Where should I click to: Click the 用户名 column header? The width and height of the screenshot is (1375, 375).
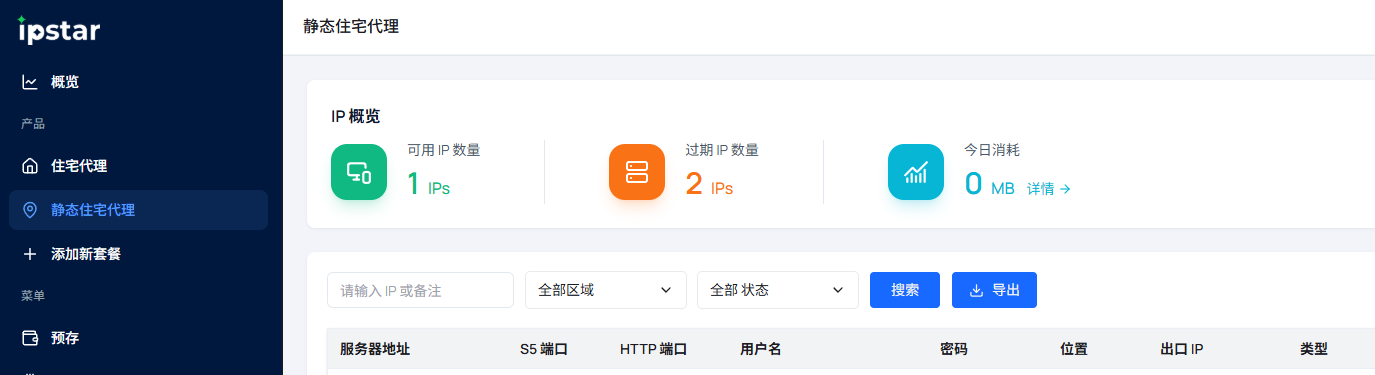760,349
